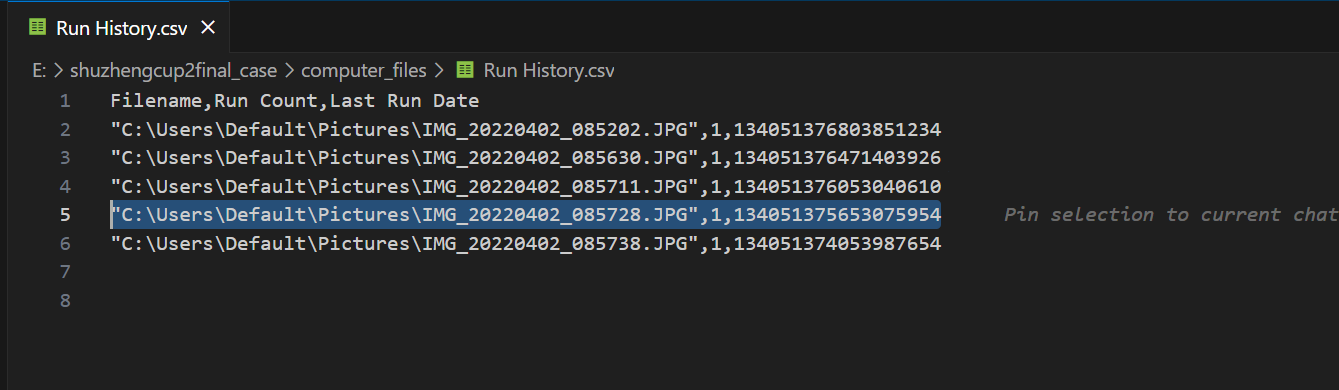Click the selected row containing IMG_20220402_085728.JPG
The height and width of the screenshot is (390, 1339).
pyautogui.click(x=526, y=215)
